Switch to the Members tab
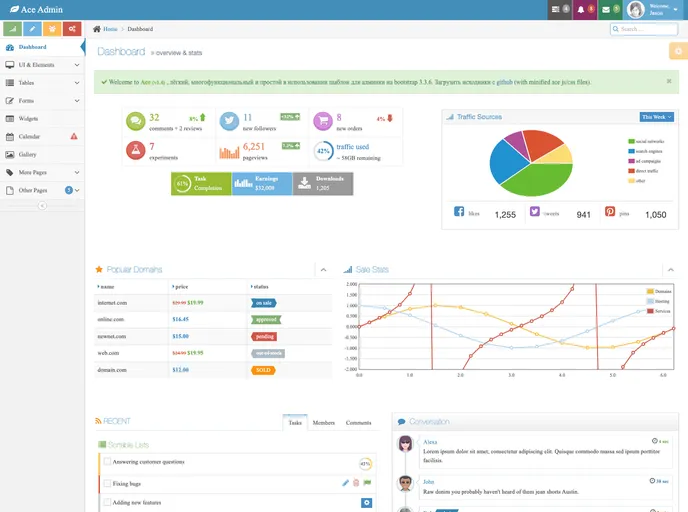This screenshot has height=512, width=688. pyautogui.click(x=323, y=423)
